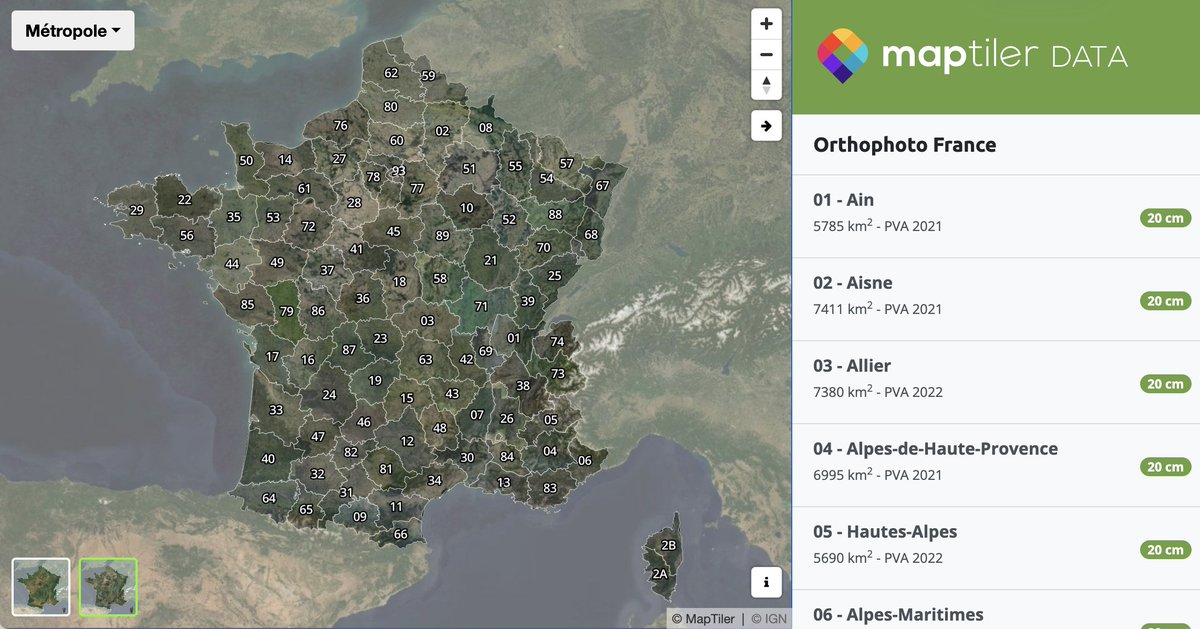Screen dimensions: 1200x629
Task: Select department 83 on the map
Action: click(550, 488)
